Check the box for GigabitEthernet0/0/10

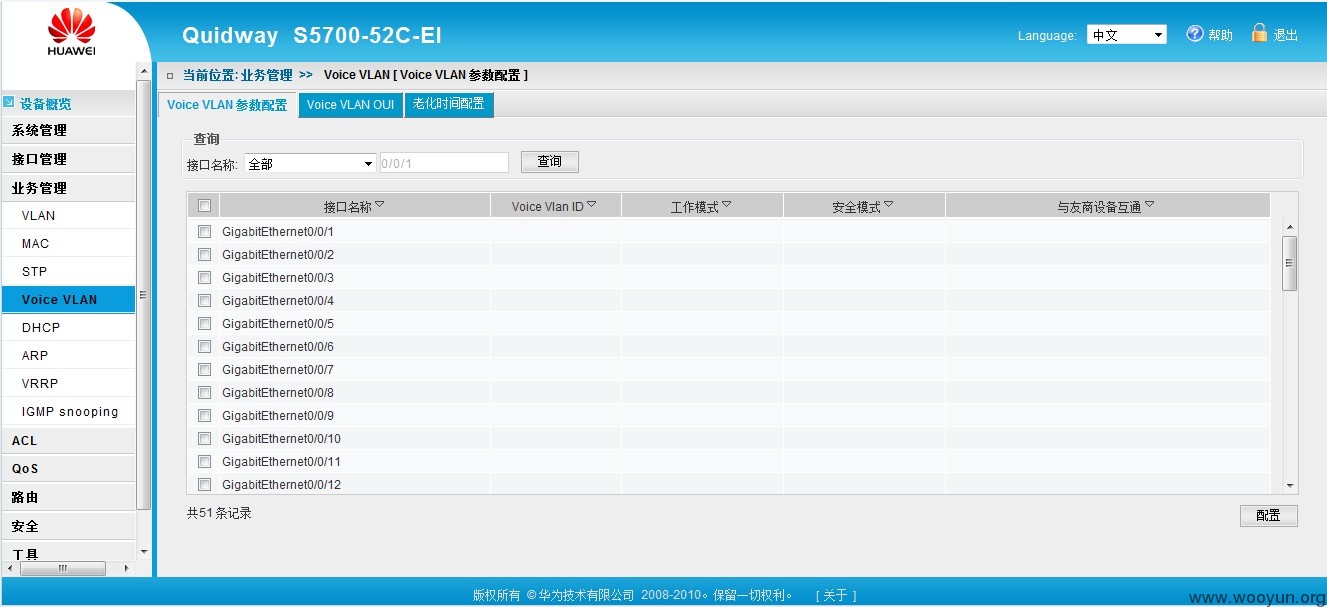[x=204, y=439]
